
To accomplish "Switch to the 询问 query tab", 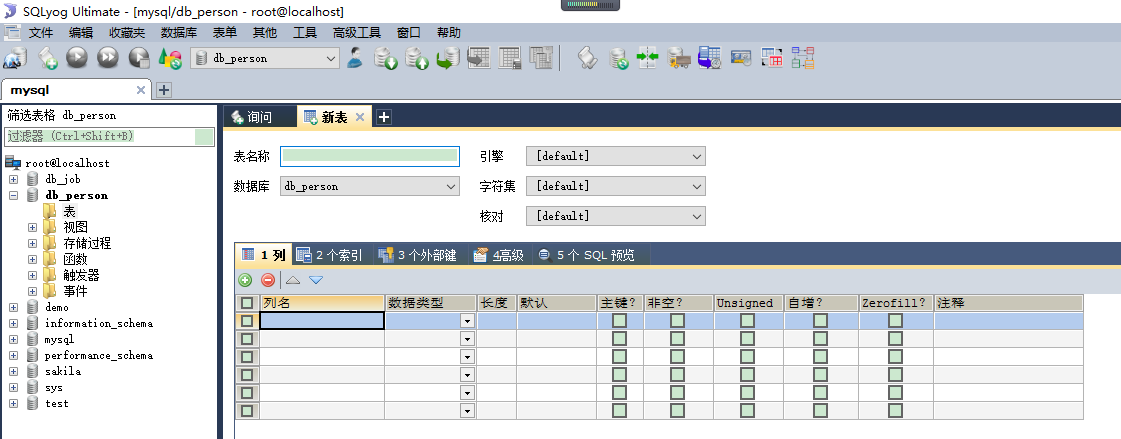I will point(260,117).
